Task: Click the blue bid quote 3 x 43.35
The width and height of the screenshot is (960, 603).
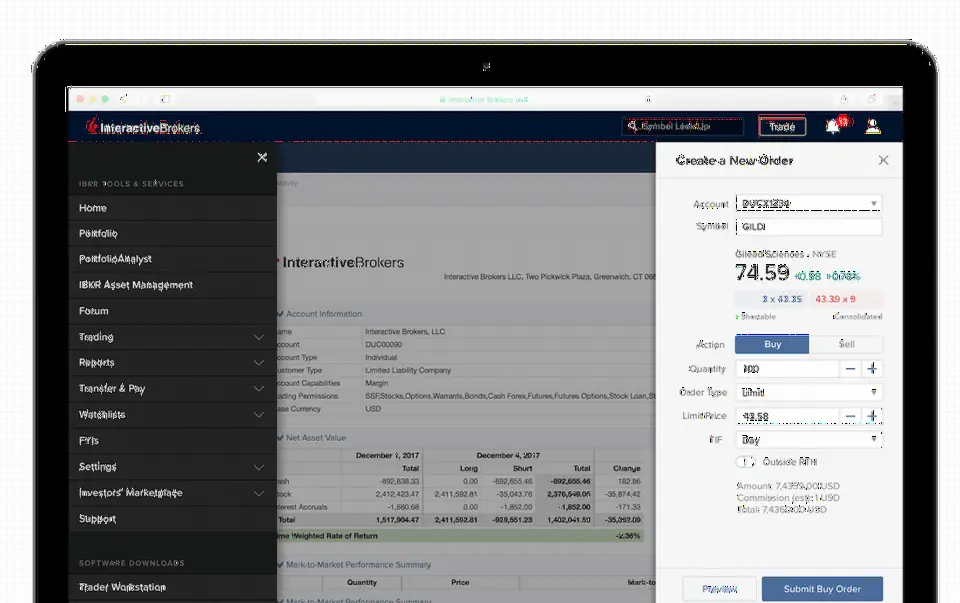Action: [x=772, y=299]
